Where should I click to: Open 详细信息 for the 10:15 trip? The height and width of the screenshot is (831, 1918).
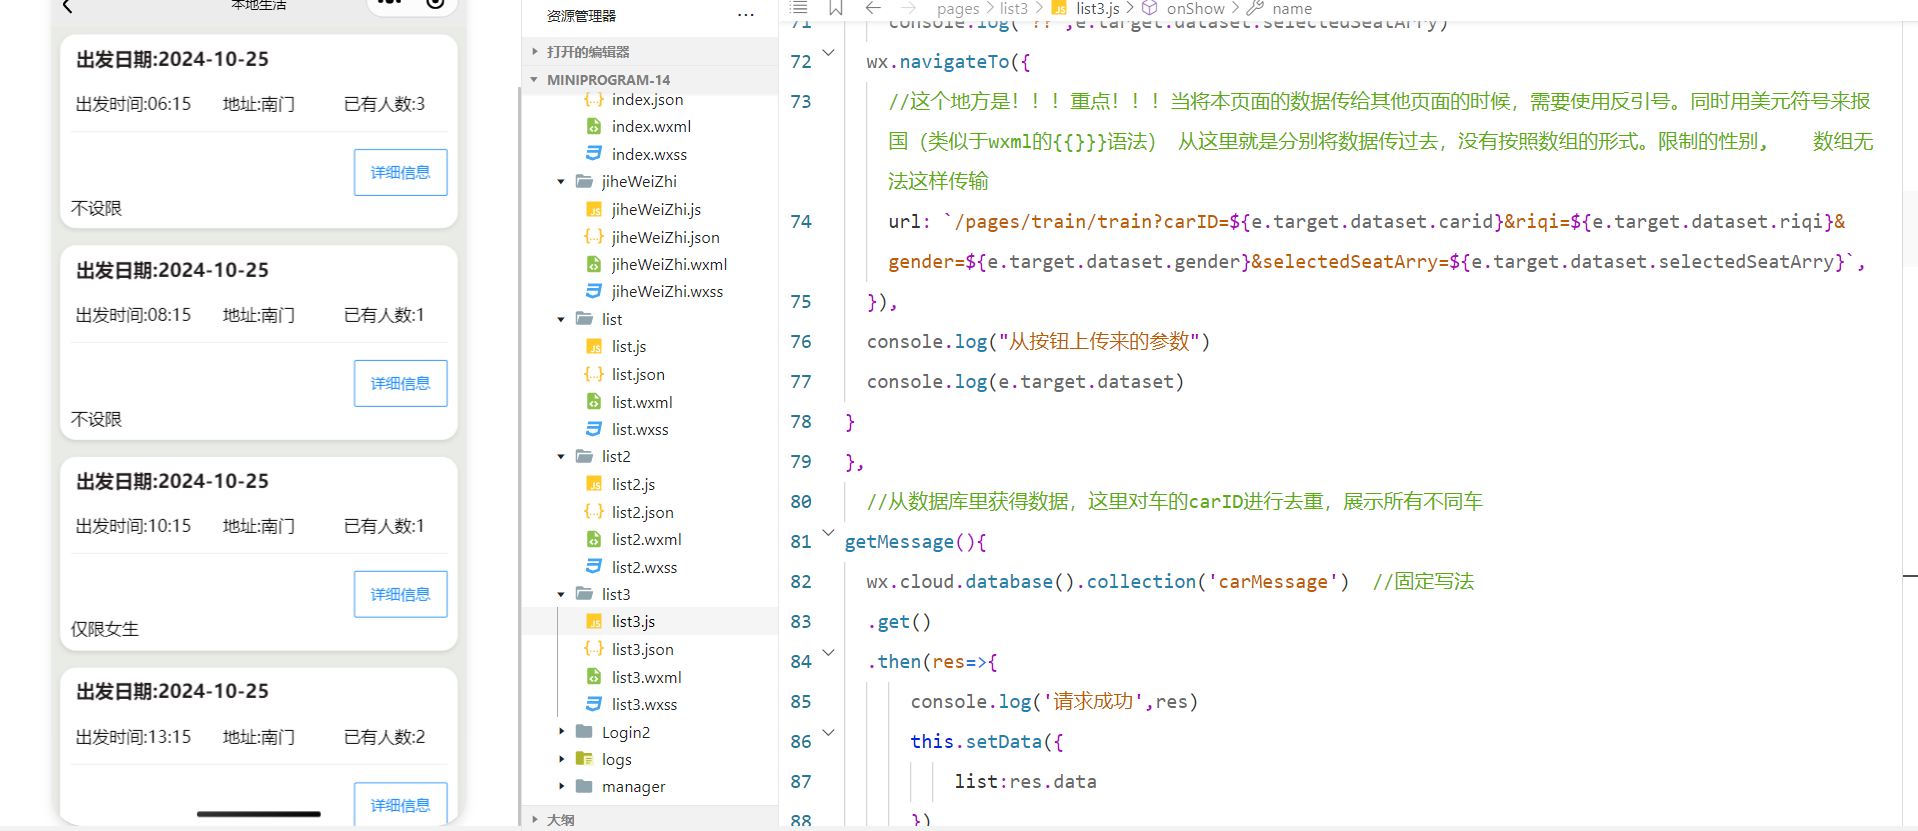click(400, 594)
